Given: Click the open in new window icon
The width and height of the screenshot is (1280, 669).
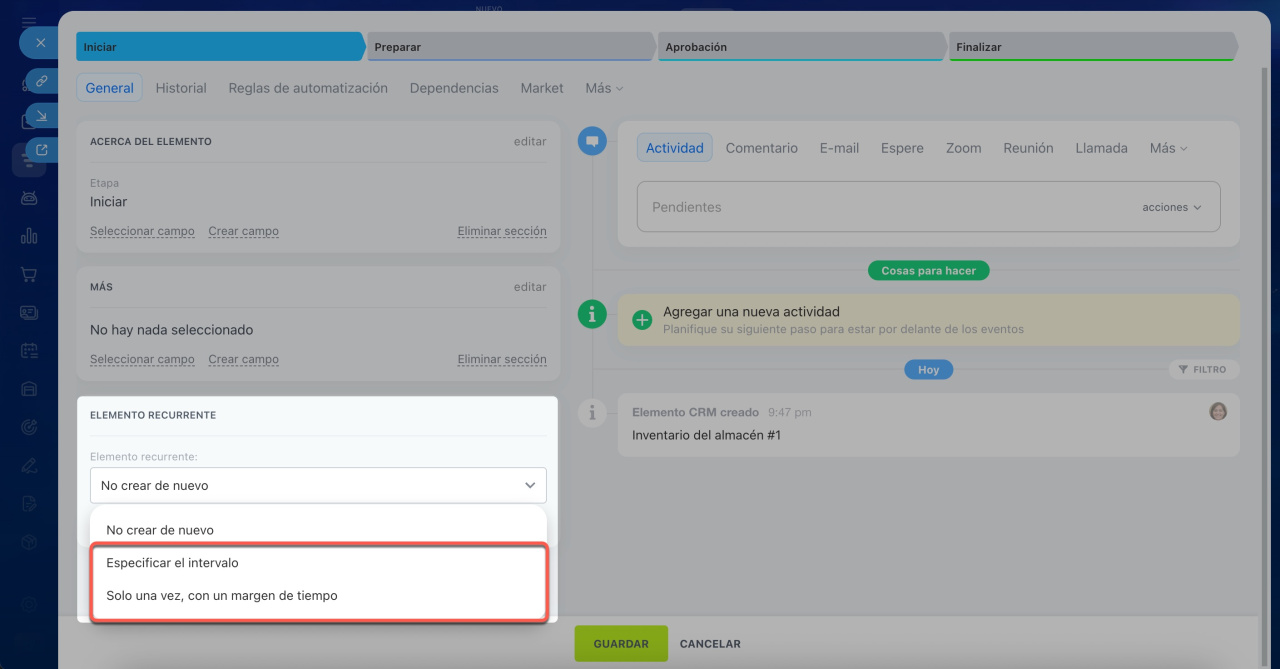Looking at the screenshot, I should tap(41, 150).
